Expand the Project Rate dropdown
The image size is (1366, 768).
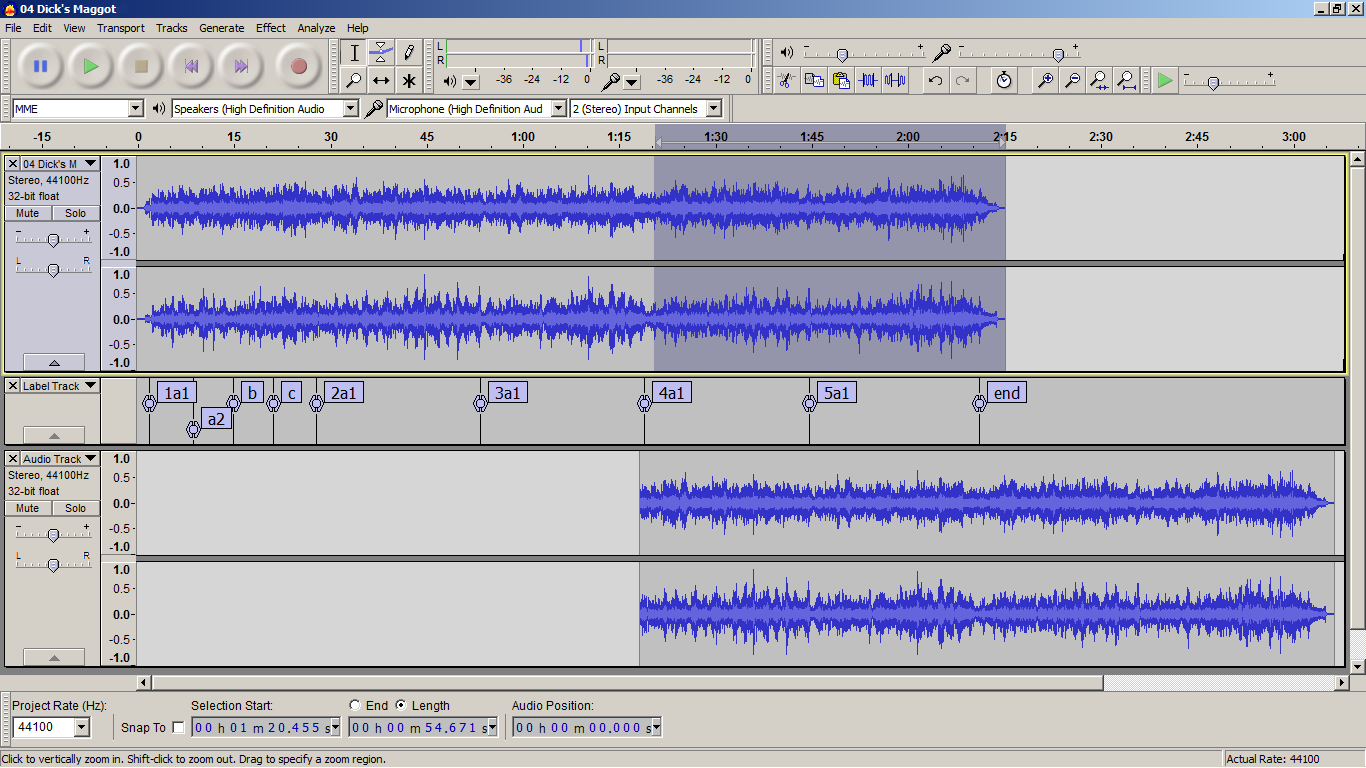[81, 727]
